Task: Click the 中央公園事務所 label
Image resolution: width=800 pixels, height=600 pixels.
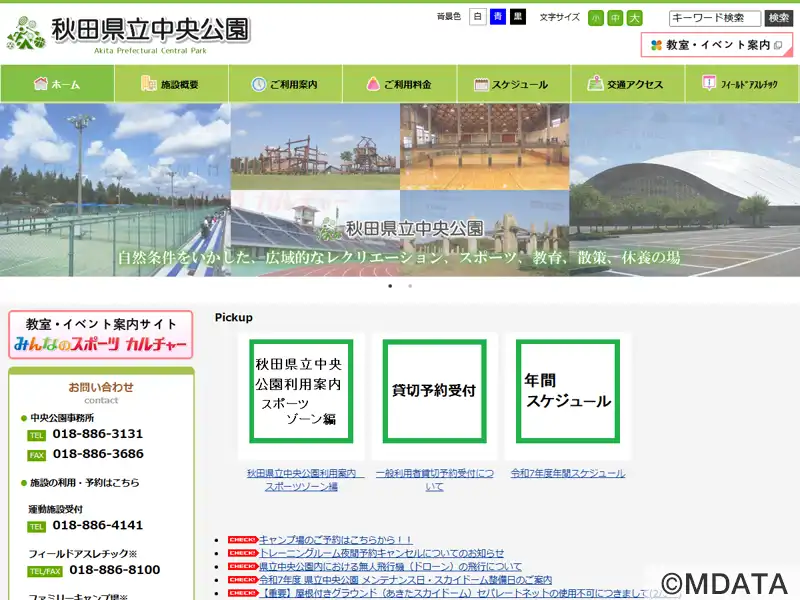Action: 62,418
